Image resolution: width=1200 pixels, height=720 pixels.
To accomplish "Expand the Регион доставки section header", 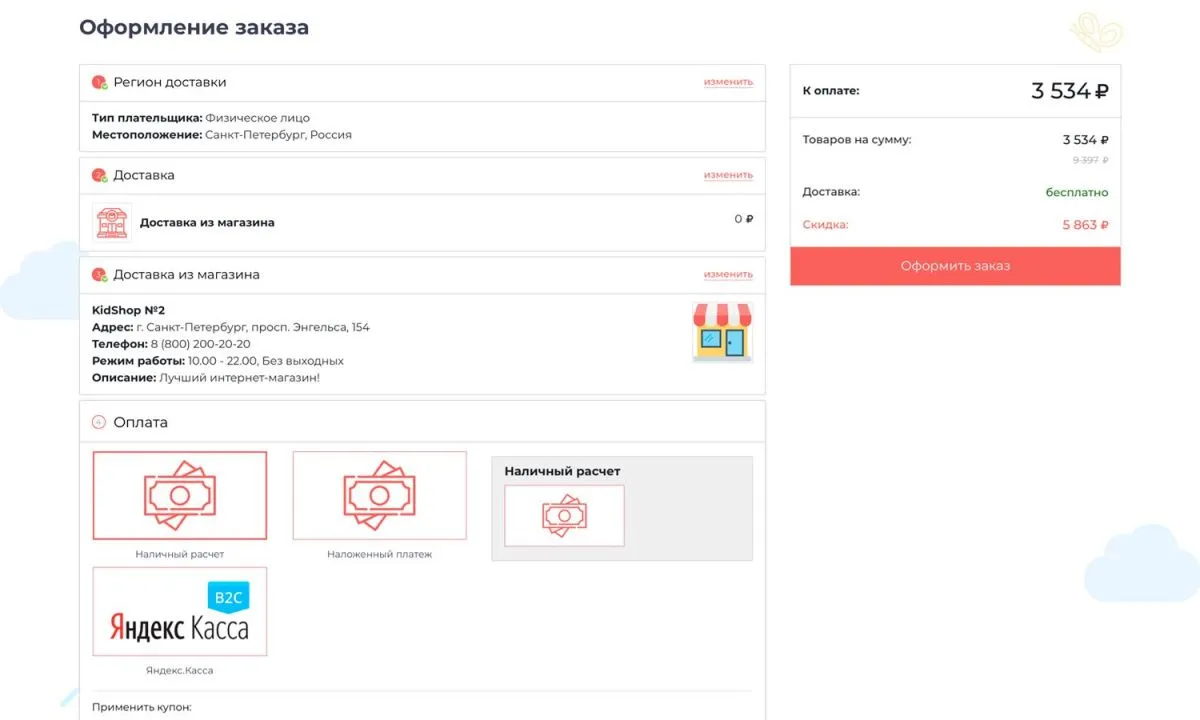I will pos(170,83).
